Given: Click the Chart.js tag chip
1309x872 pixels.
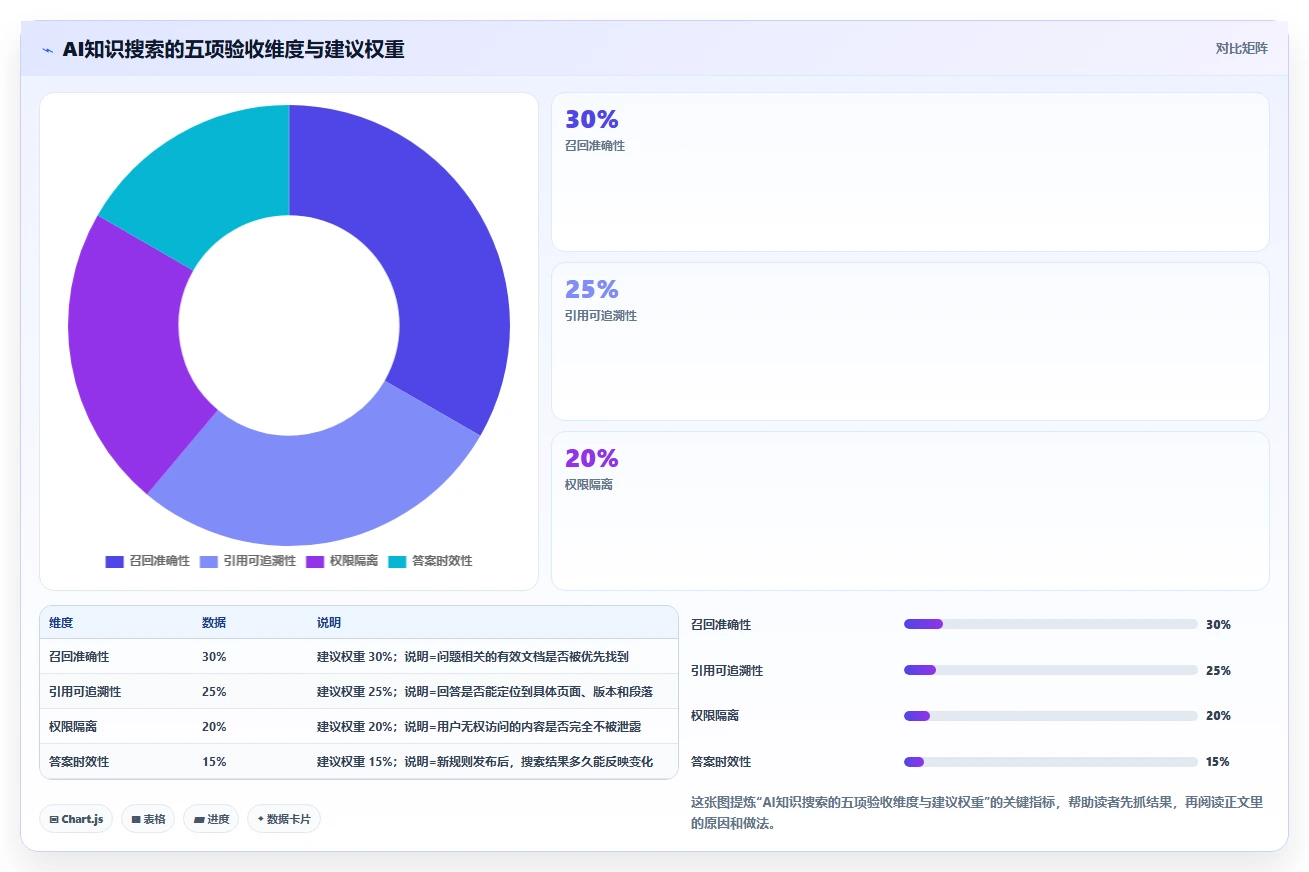Looking at the screenshot, I should pos(76,819).
